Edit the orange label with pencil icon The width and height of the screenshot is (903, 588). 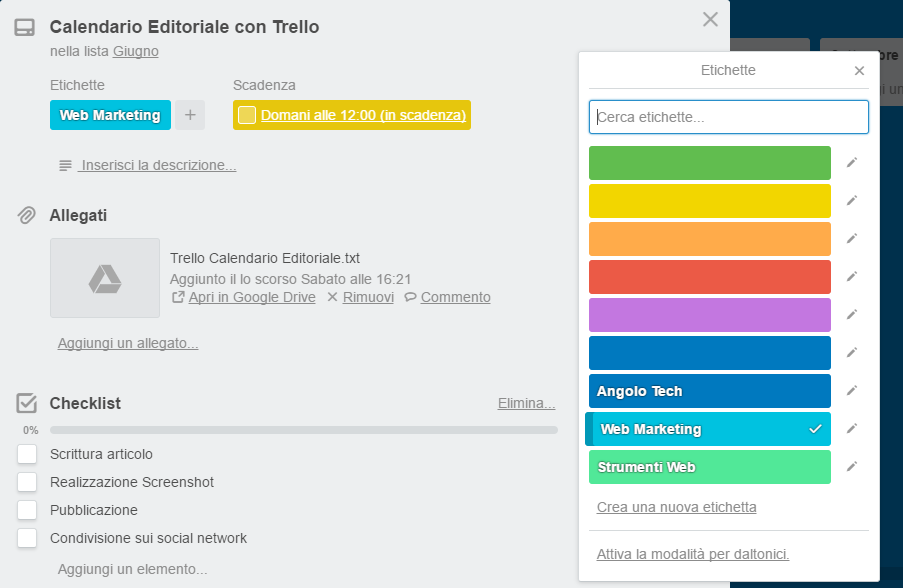pyautogui.click(x=852, y=239)
